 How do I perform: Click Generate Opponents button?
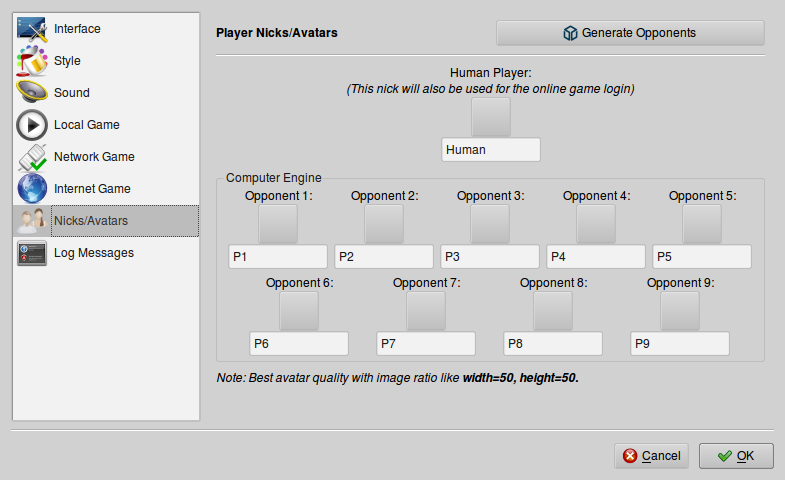(630, 33)
